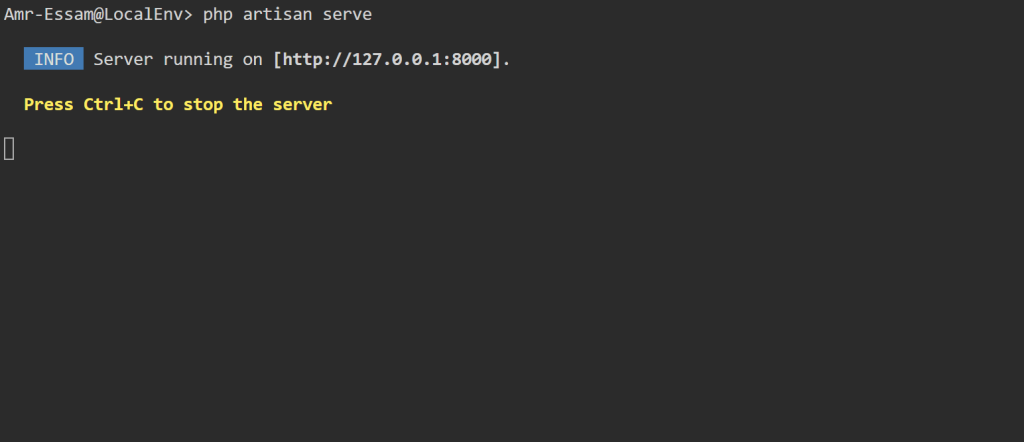Click the word "artisan" in command

(277, 15)
